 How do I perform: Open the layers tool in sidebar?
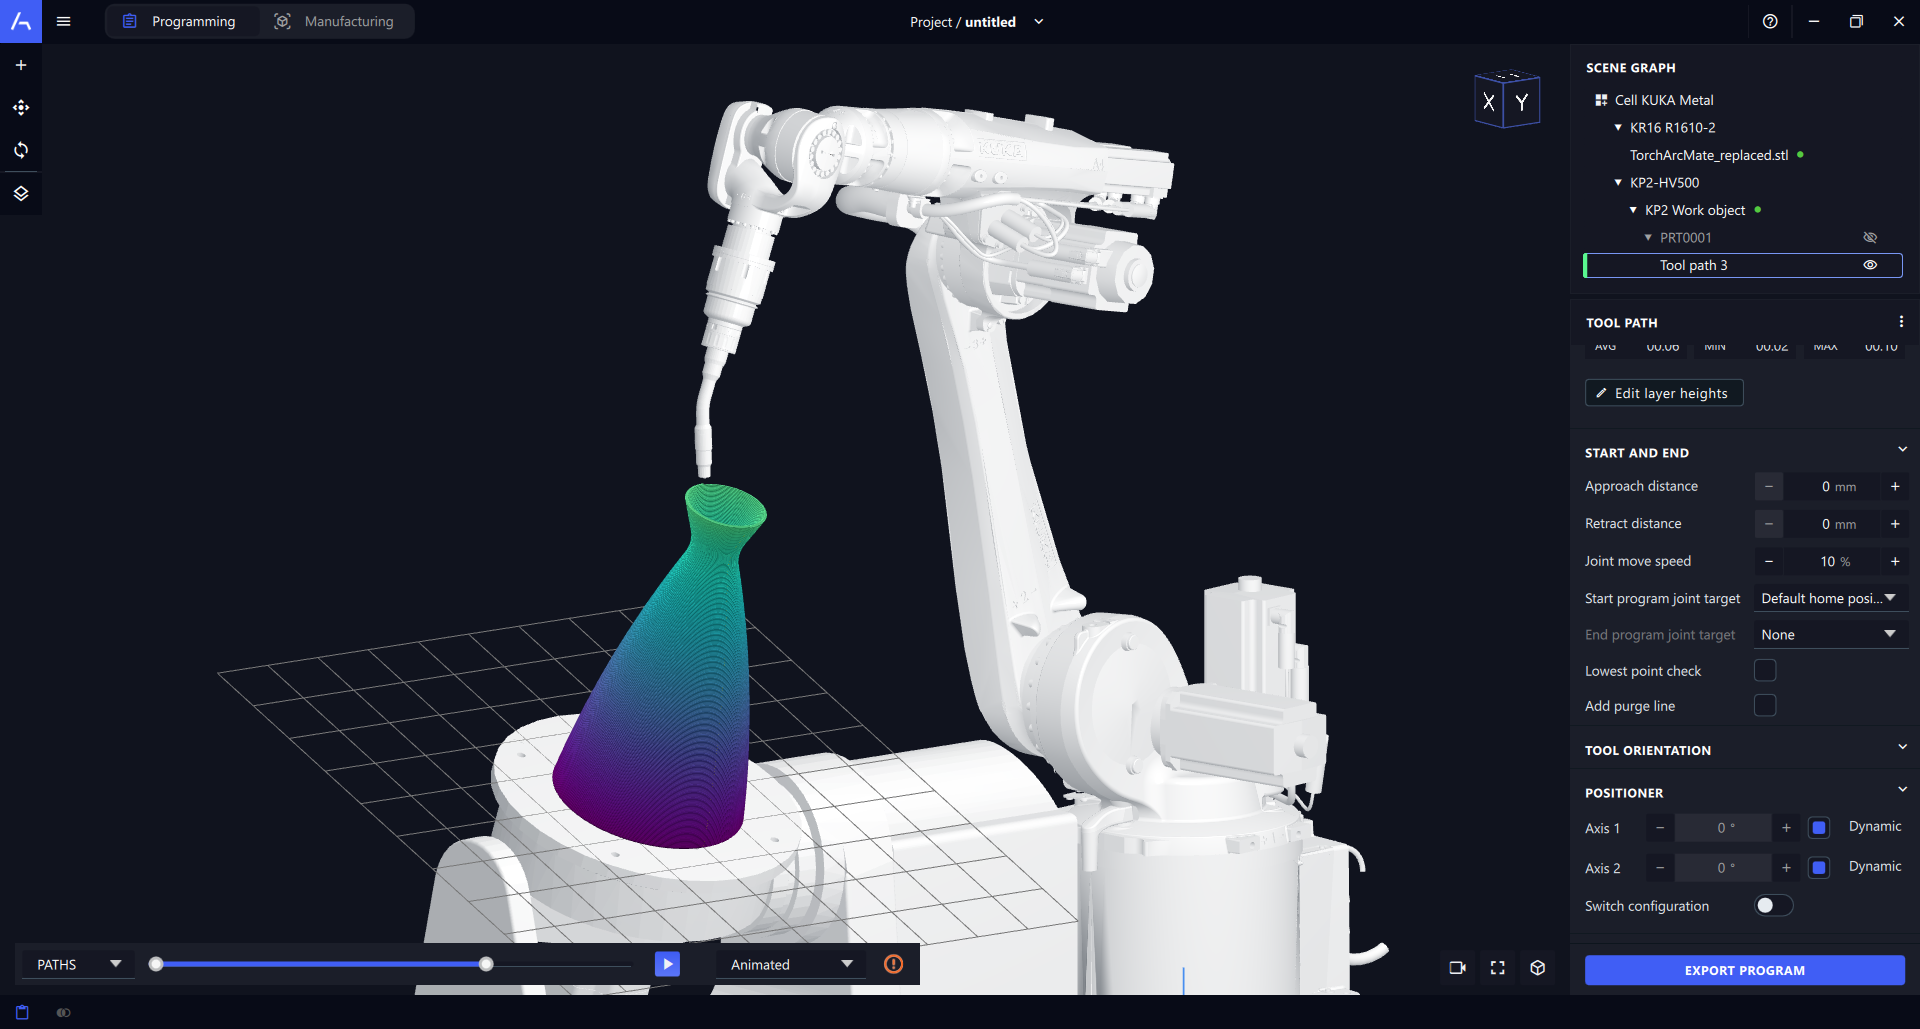pos(21,193)
